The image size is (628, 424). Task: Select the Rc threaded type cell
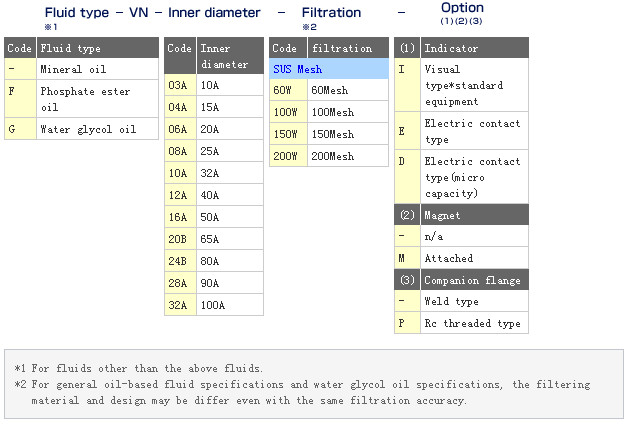[473, 323]
